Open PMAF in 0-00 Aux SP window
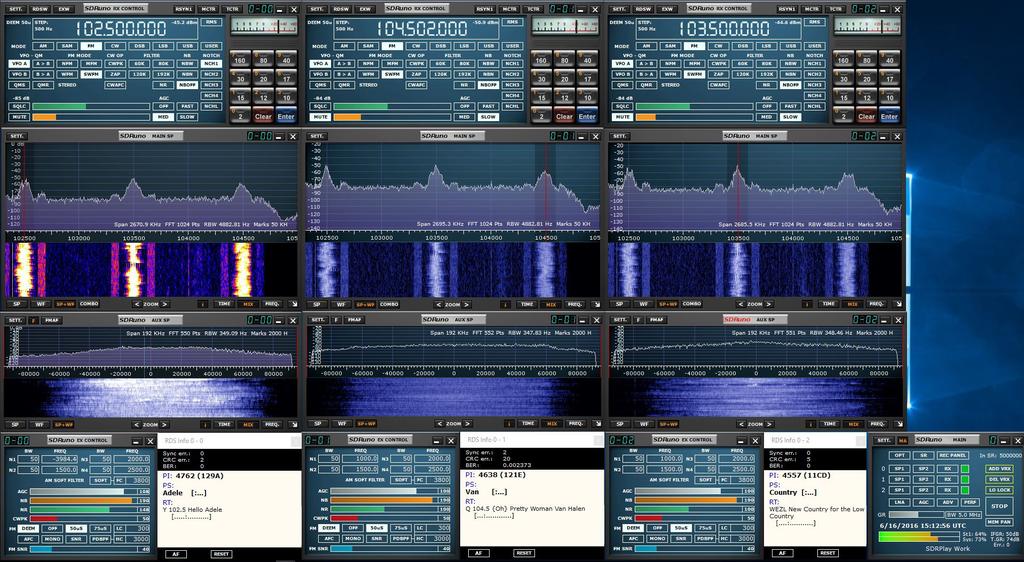 coord(52,320)
